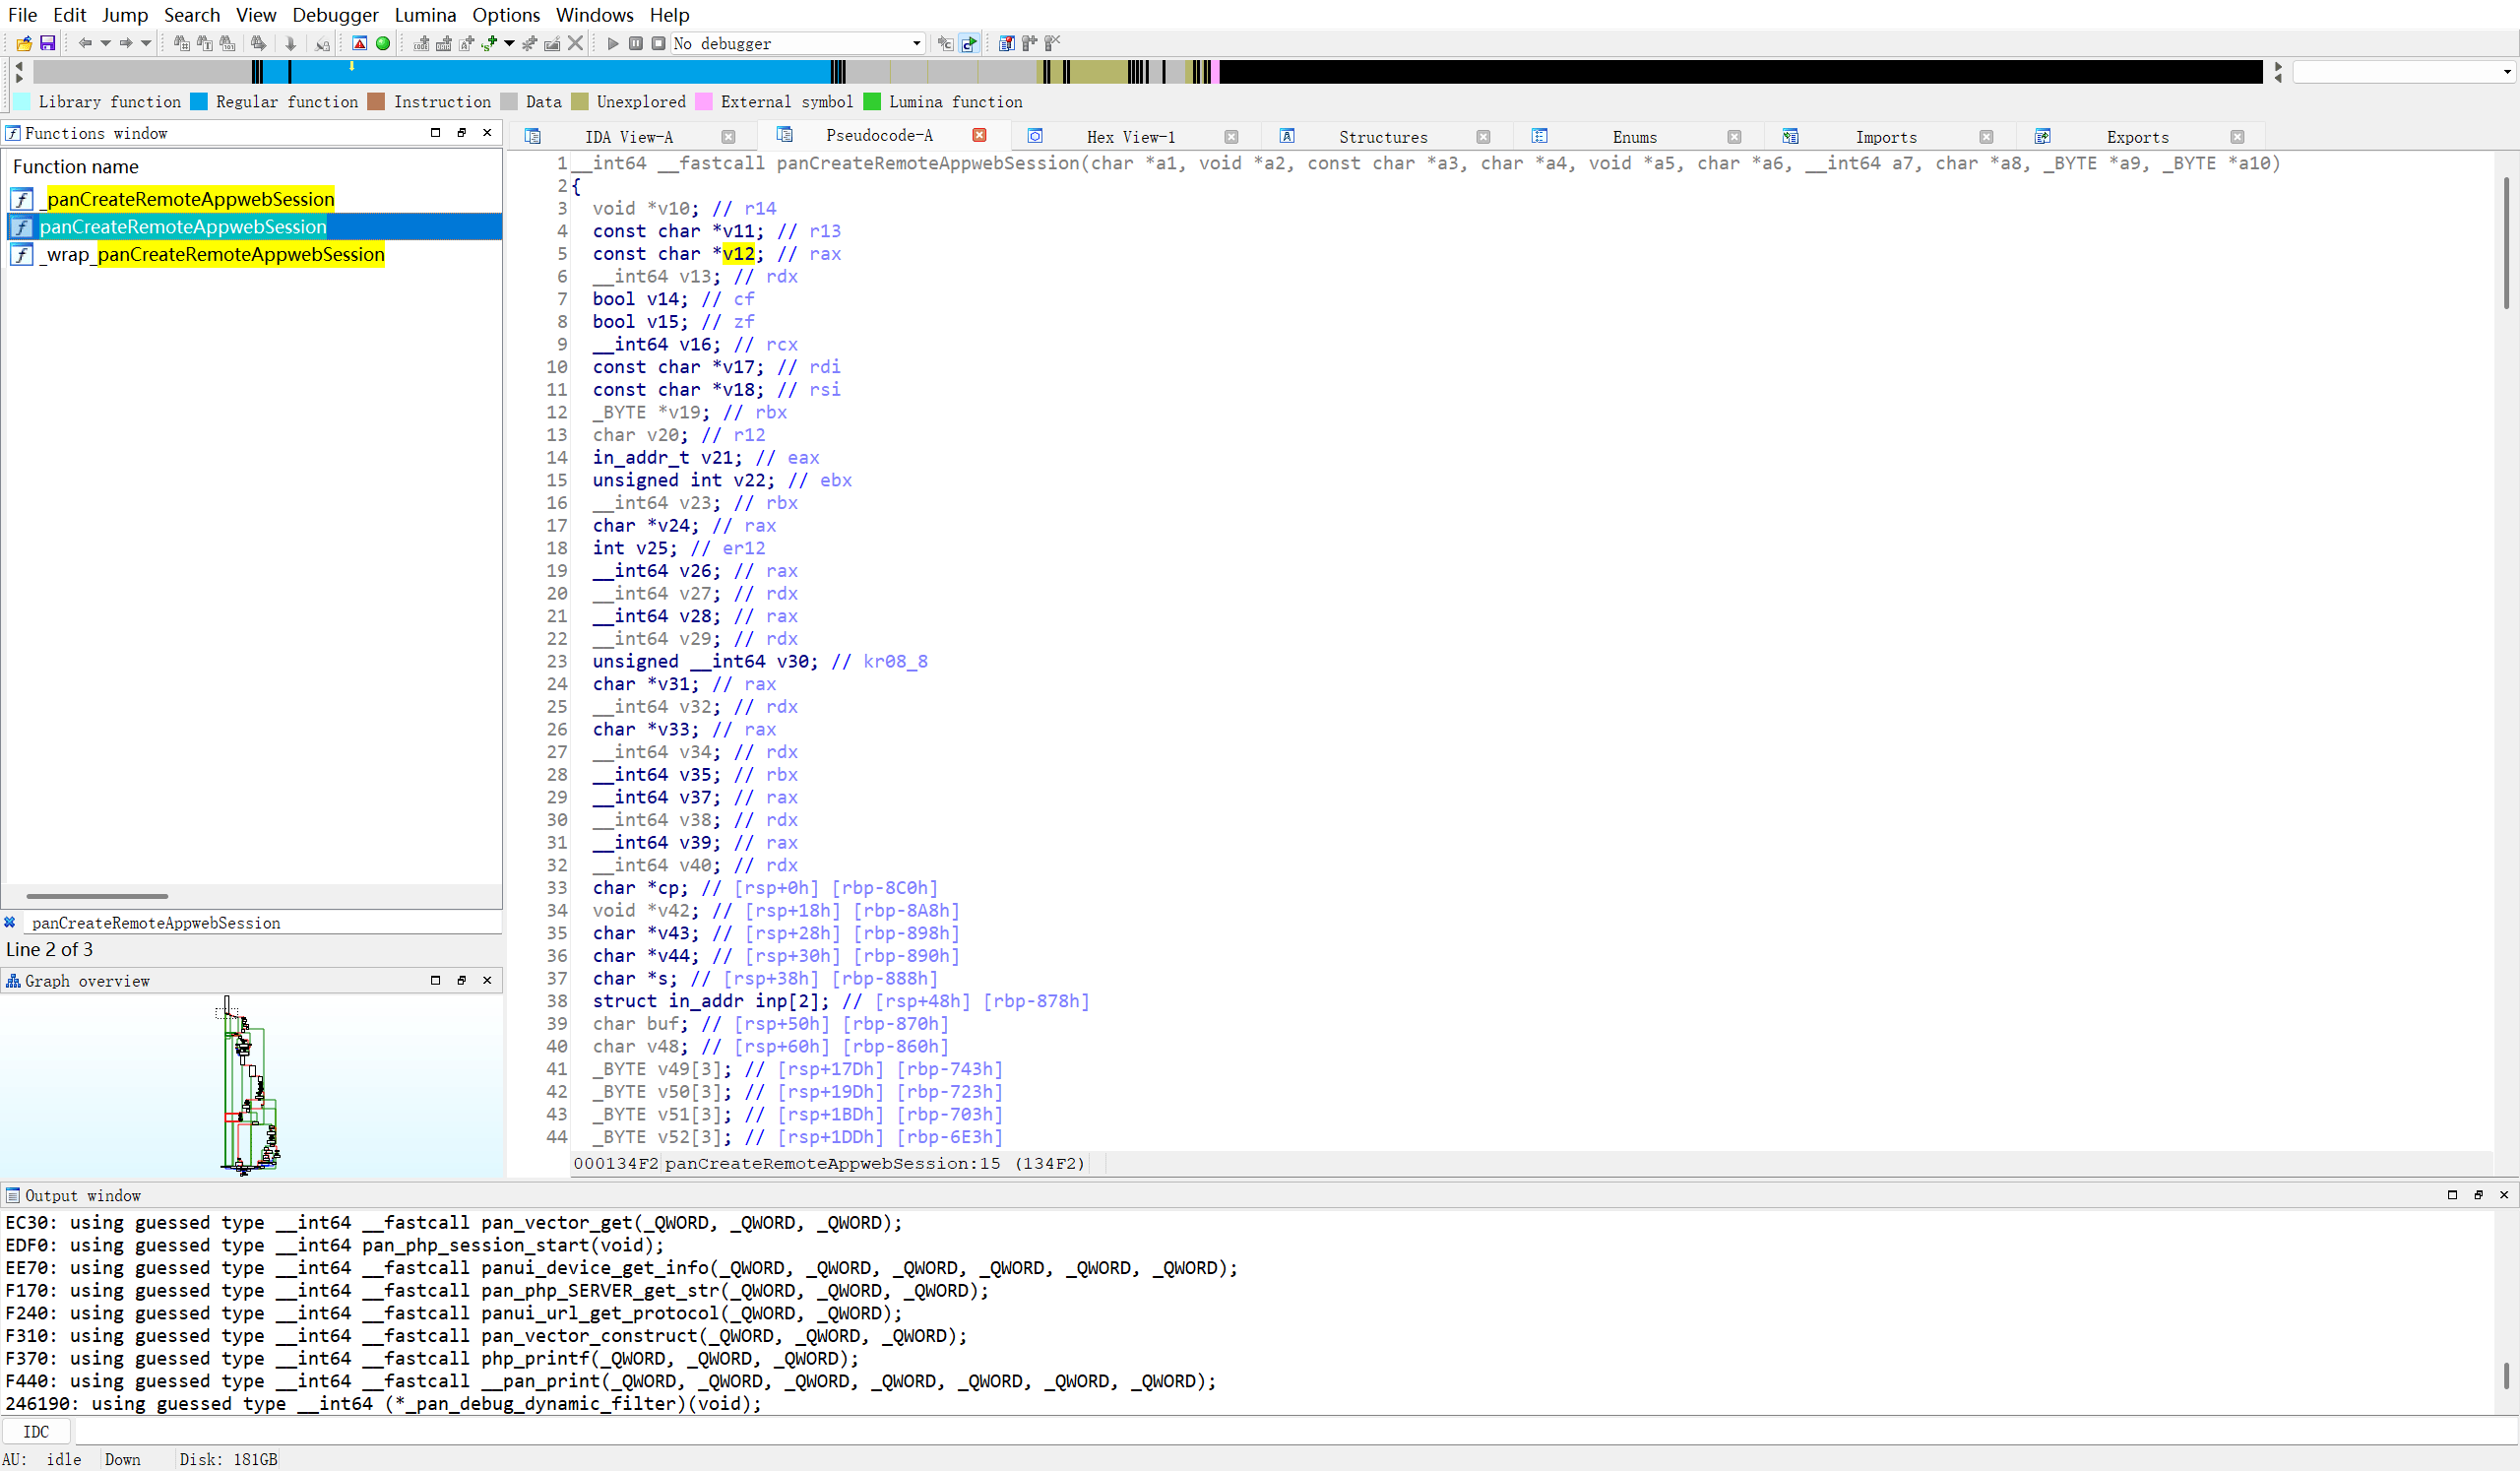
Task: Click the X delete toolbar icon
Action: tap(575, 43)
